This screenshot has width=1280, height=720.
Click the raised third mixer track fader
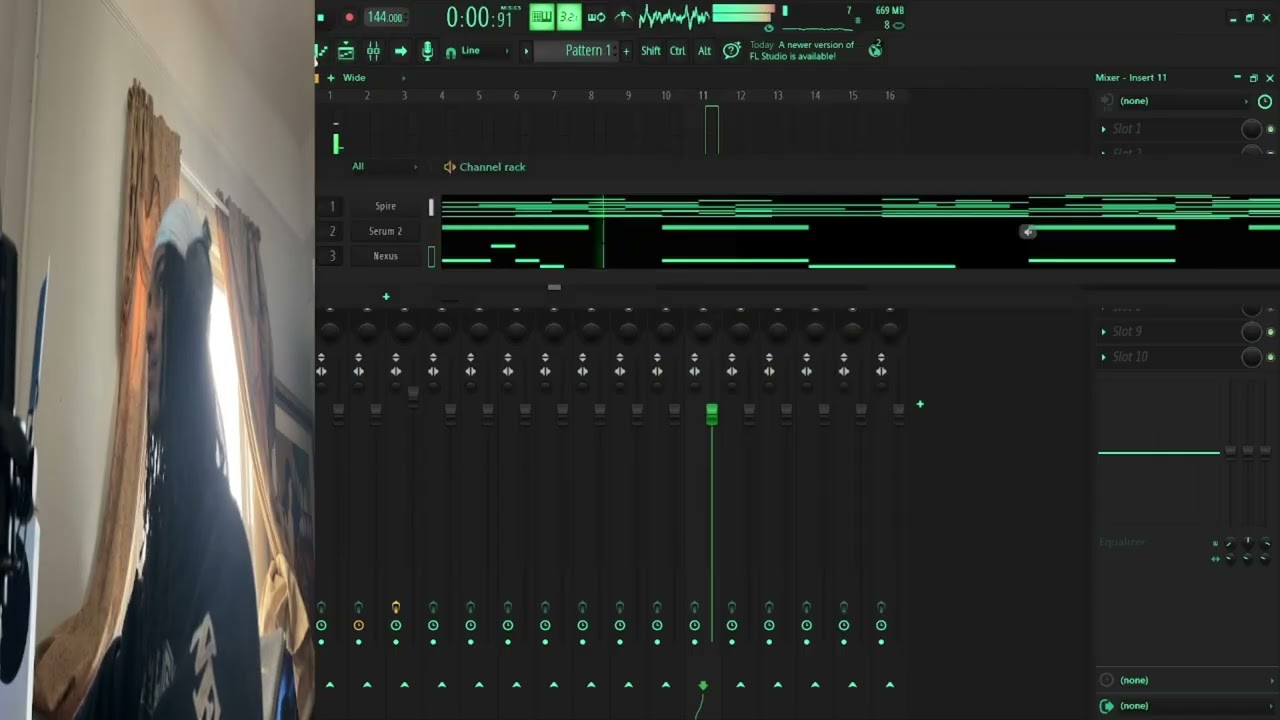point(413,396)
